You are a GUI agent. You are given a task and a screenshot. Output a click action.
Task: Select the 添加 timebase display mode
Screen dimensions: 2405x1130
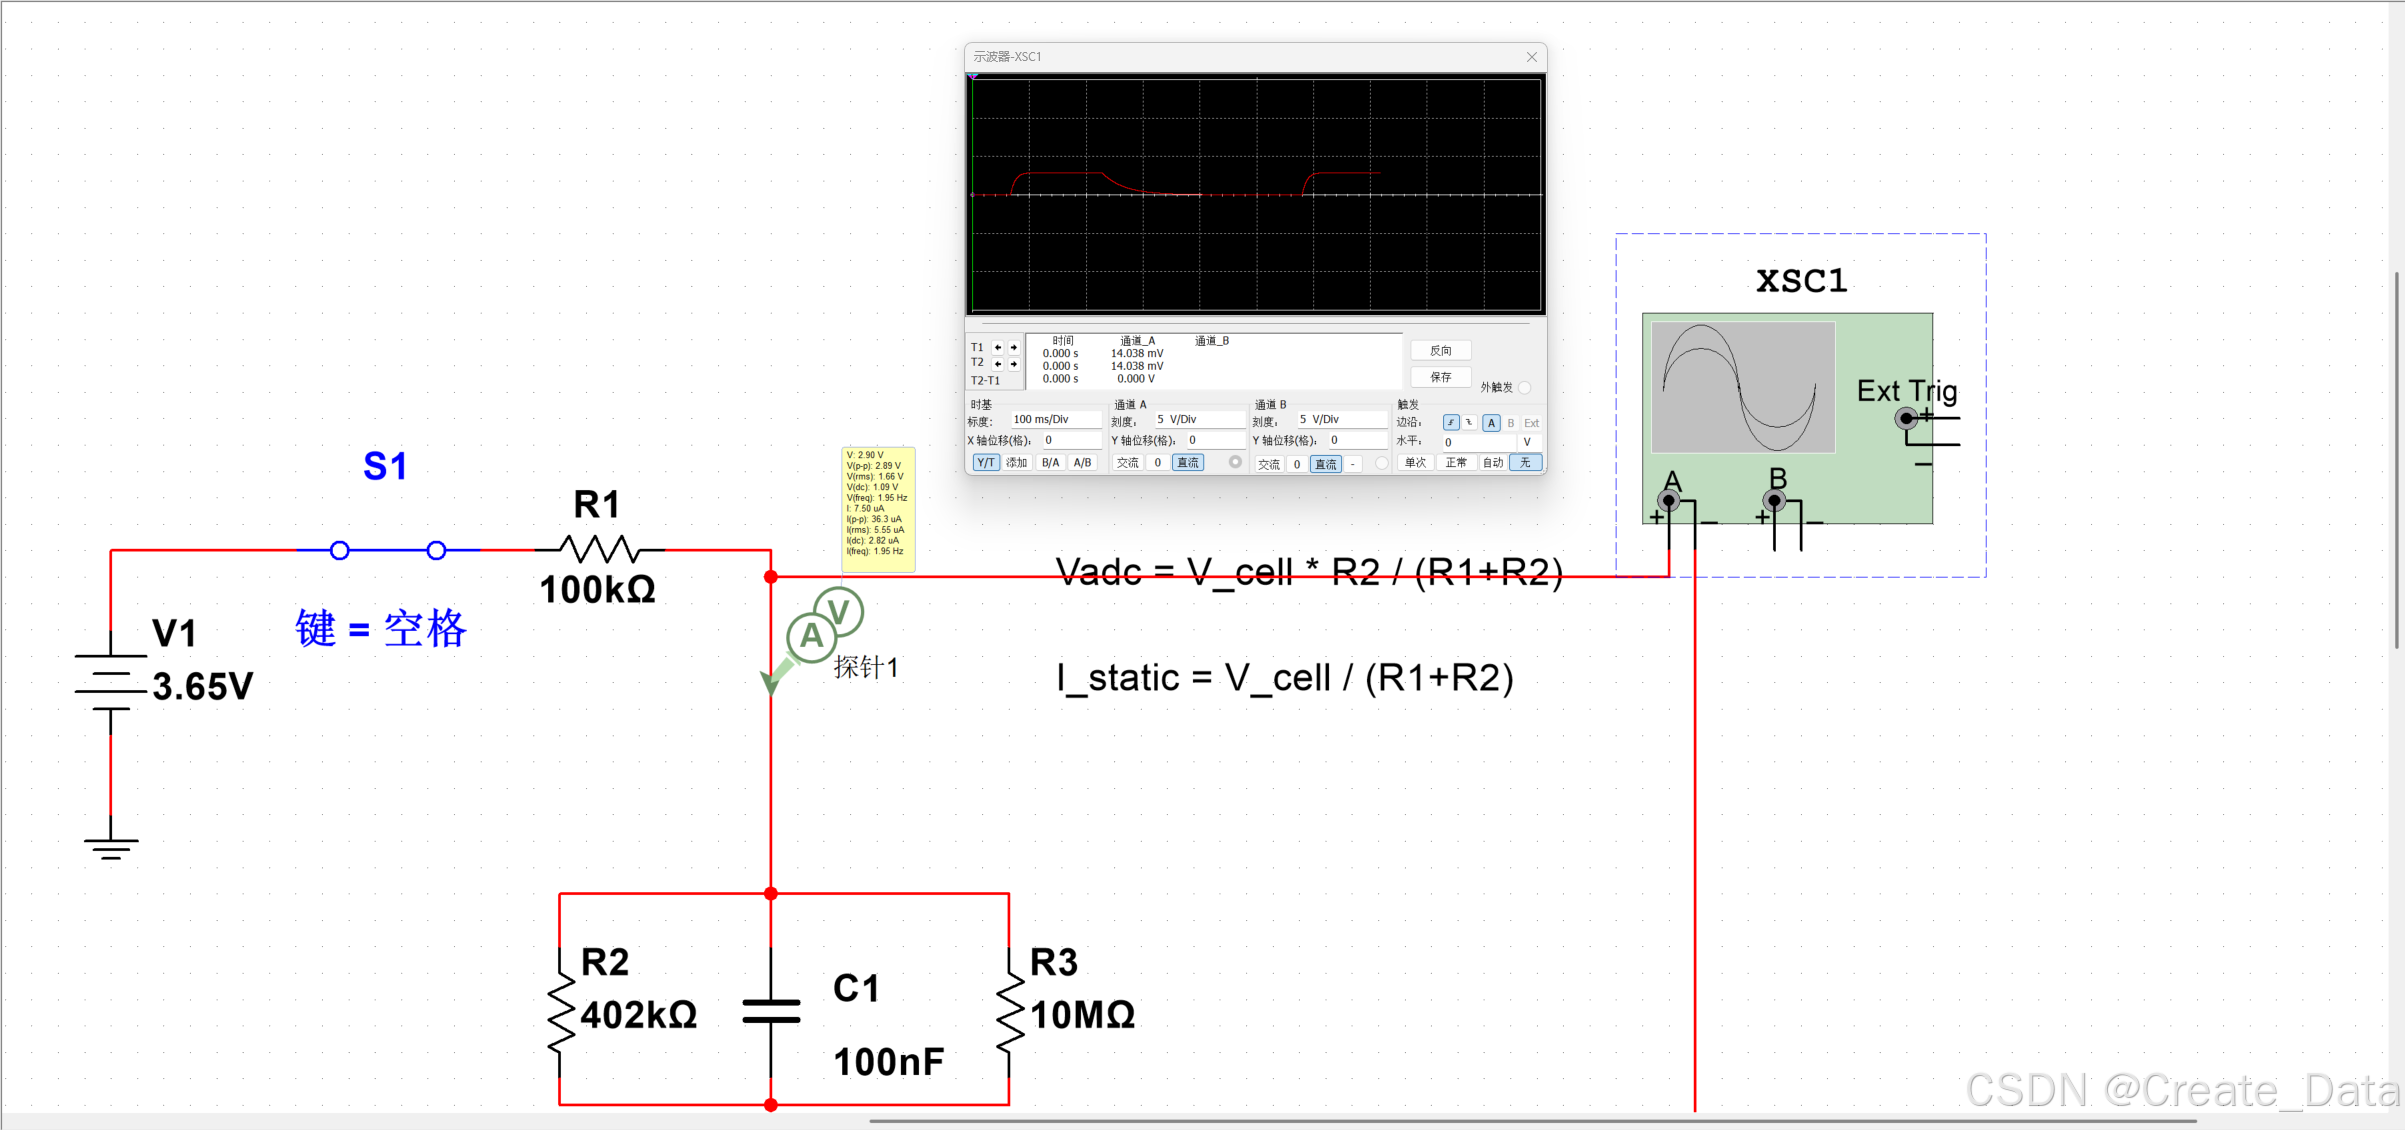tap(1017, 462)
